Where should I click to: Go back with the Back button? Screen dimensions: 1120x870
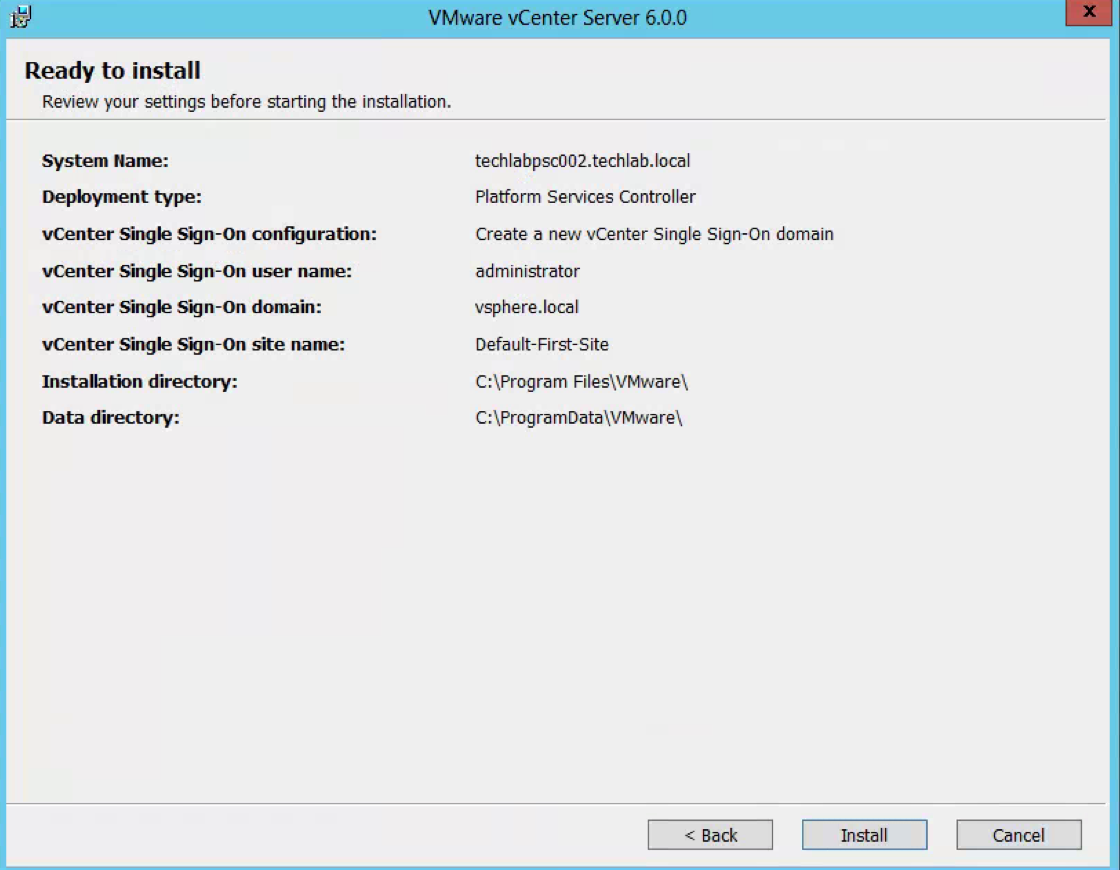[x=710, y=835]
